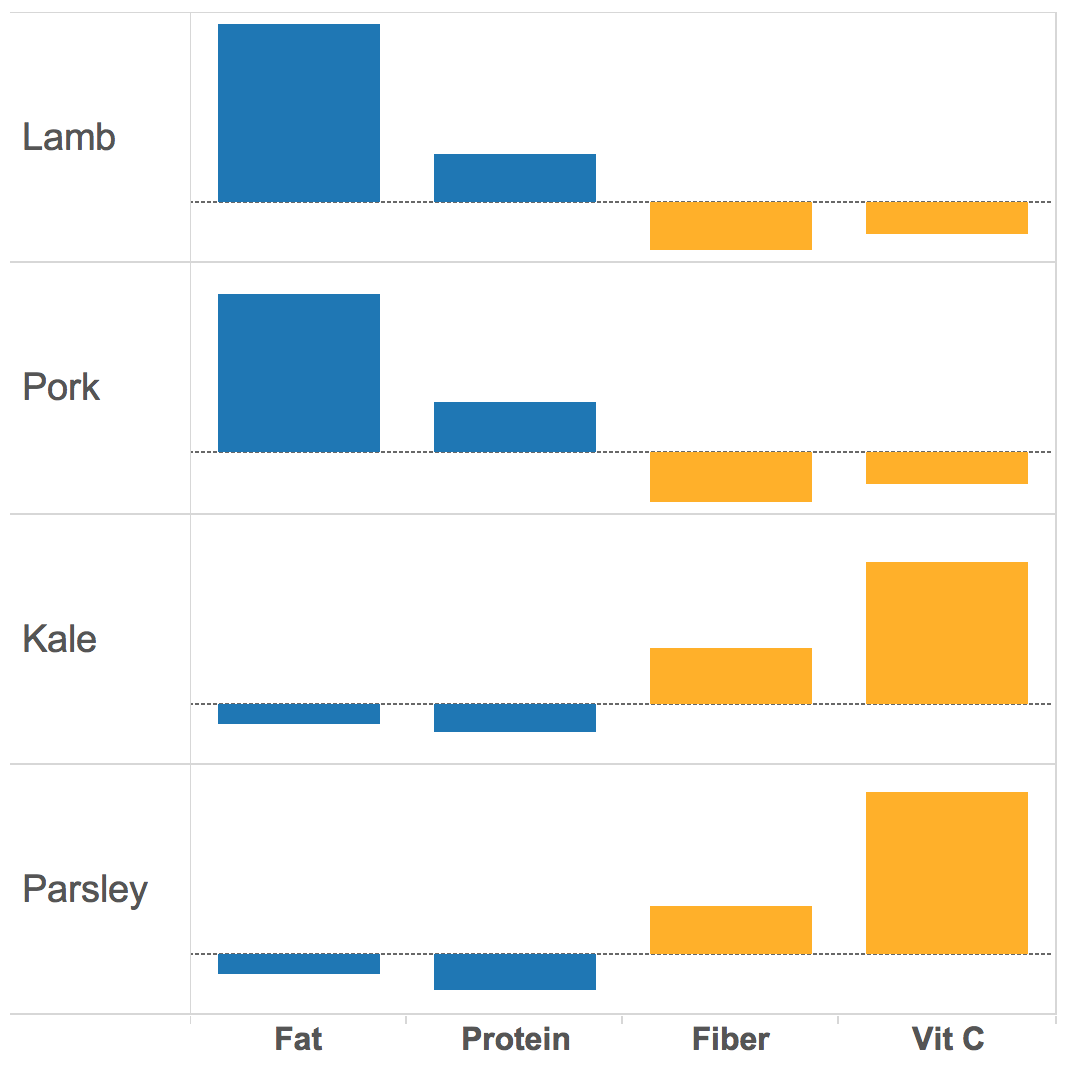The width and height of the screenshot is (1068, 1070).
Task: Select the Pork Protein bar
Action: pyautogui.click(x=514, y=427)
